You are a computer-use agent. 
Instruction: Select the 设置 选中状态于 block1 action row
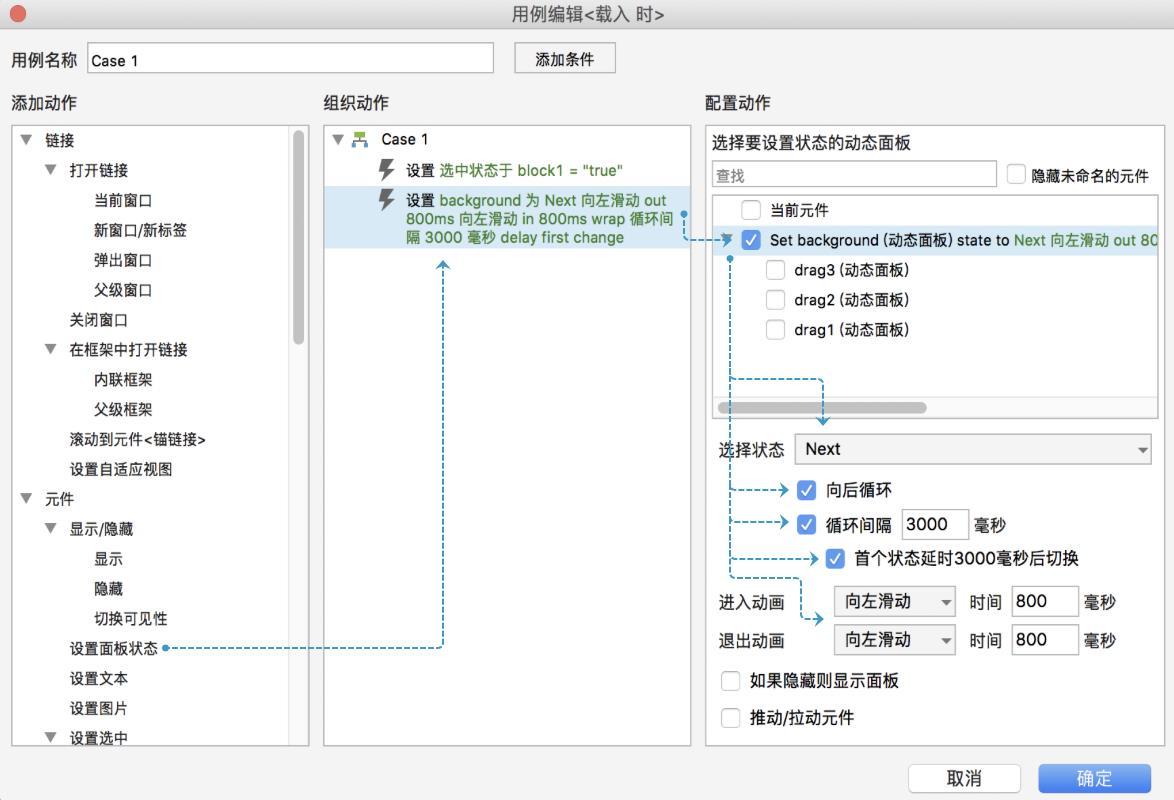point(507,170)
